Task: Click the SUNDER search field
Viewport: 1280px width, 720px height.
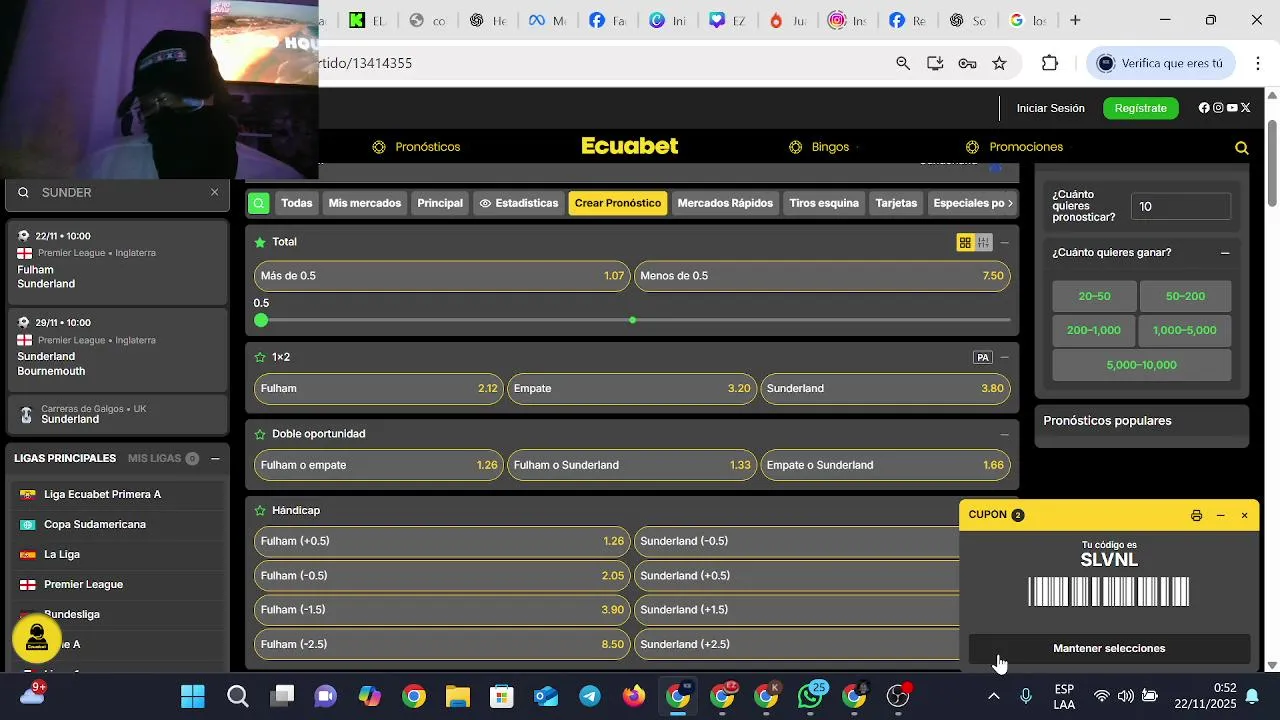Action: point(117,192)
